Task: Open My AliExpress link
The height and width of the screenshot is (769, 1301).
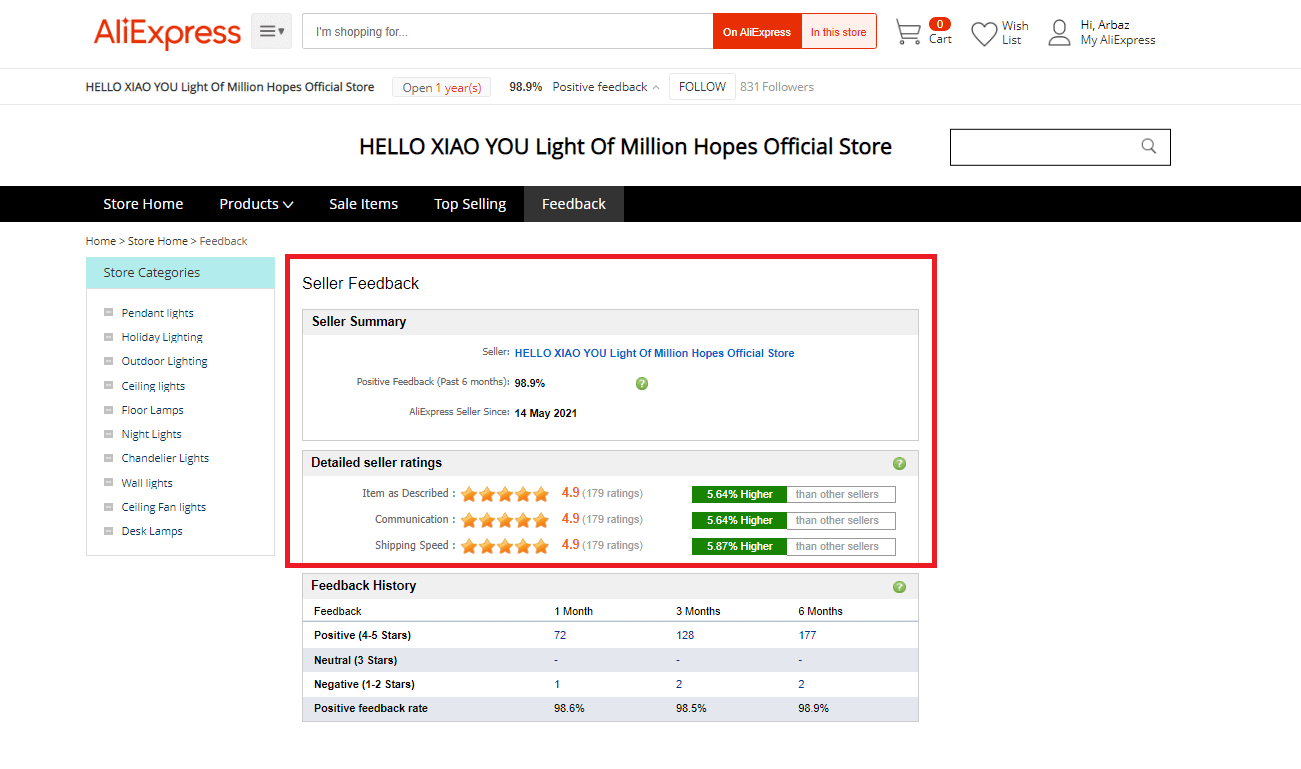Action: [1117, 40]
